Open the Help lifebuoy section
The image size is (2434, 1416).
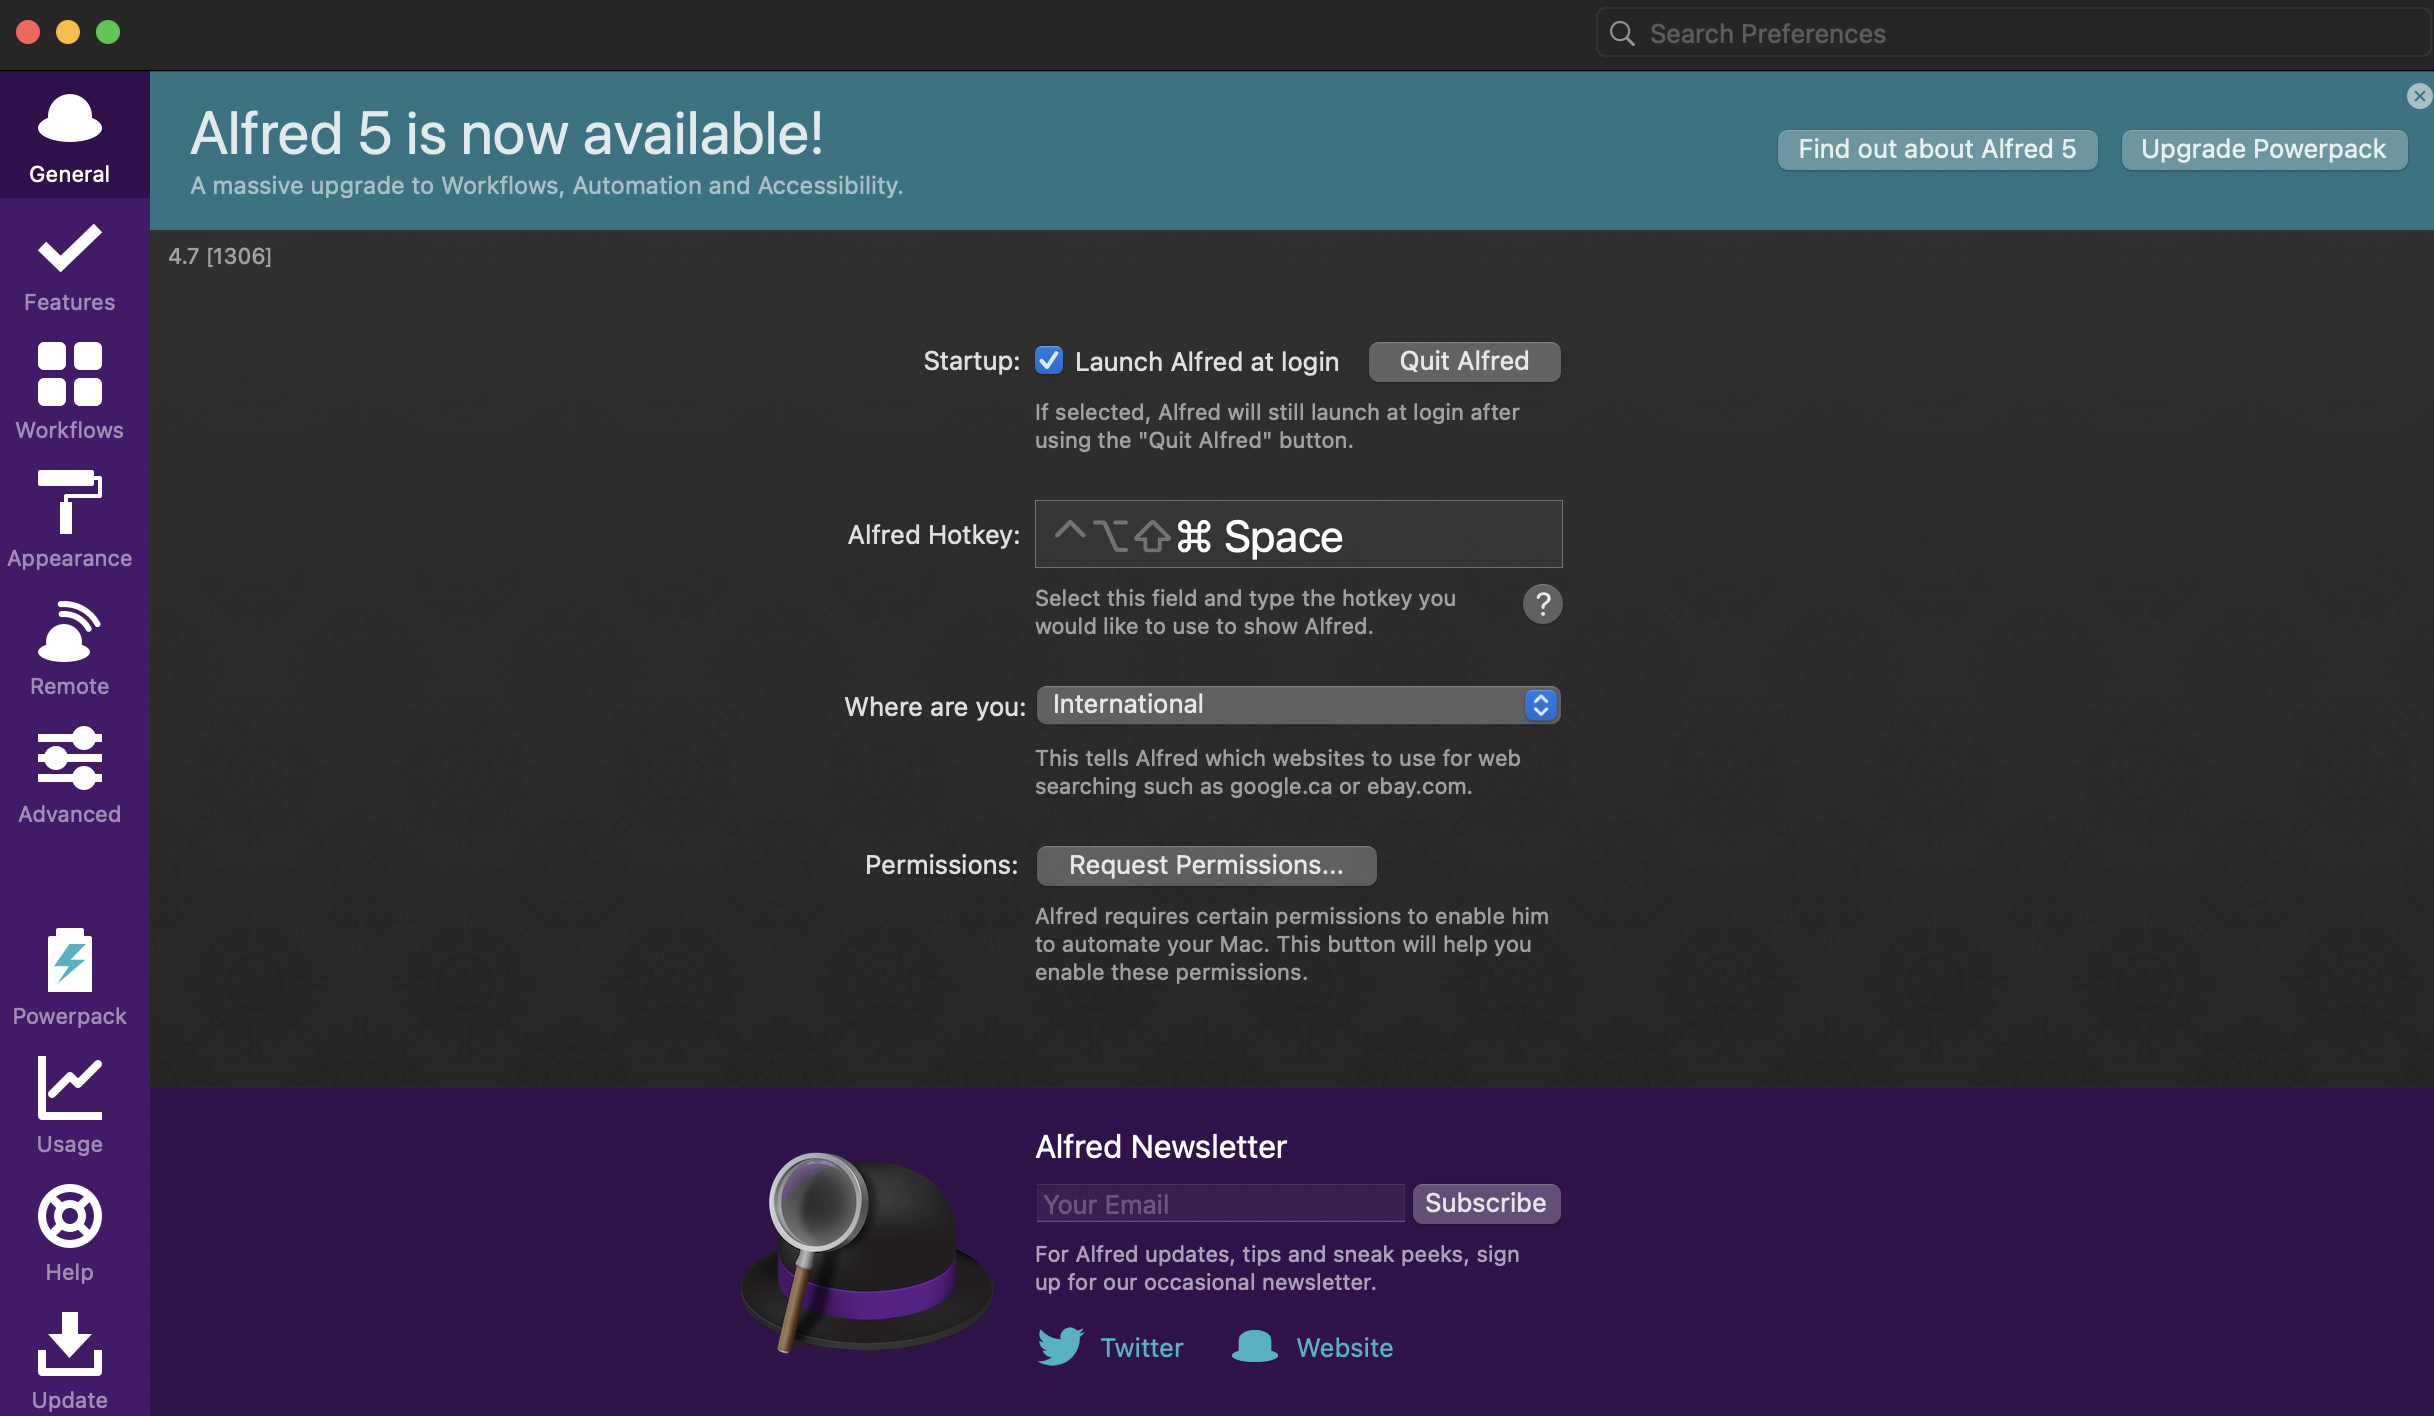pyautogui.click(x=70, y=1234)
